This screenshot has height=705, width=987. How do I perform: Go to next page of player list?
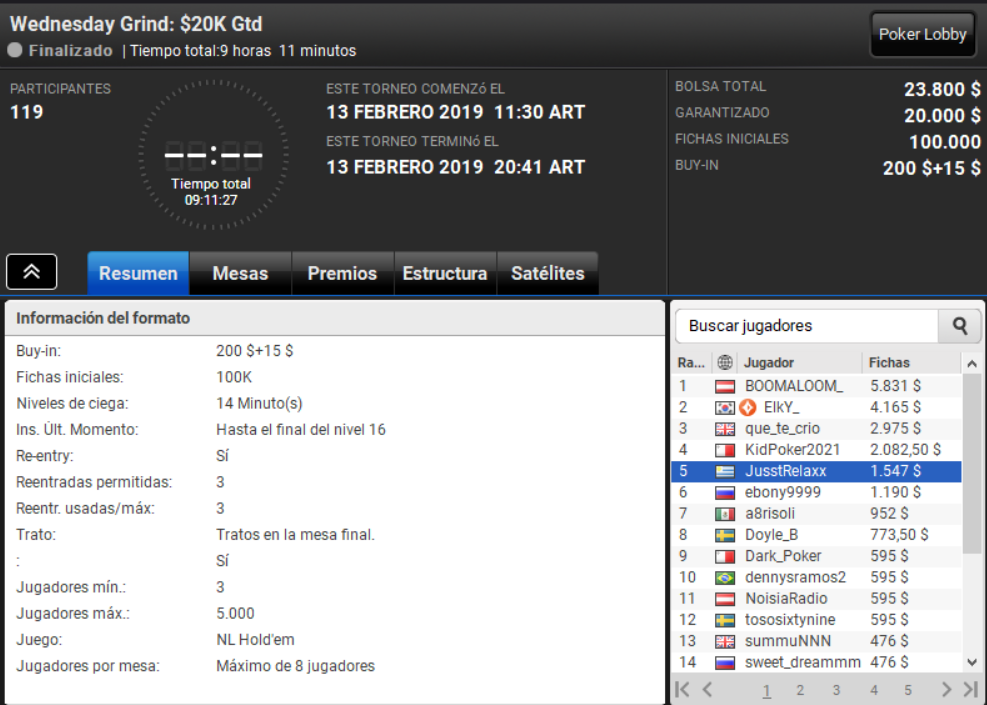pos(946,689)
